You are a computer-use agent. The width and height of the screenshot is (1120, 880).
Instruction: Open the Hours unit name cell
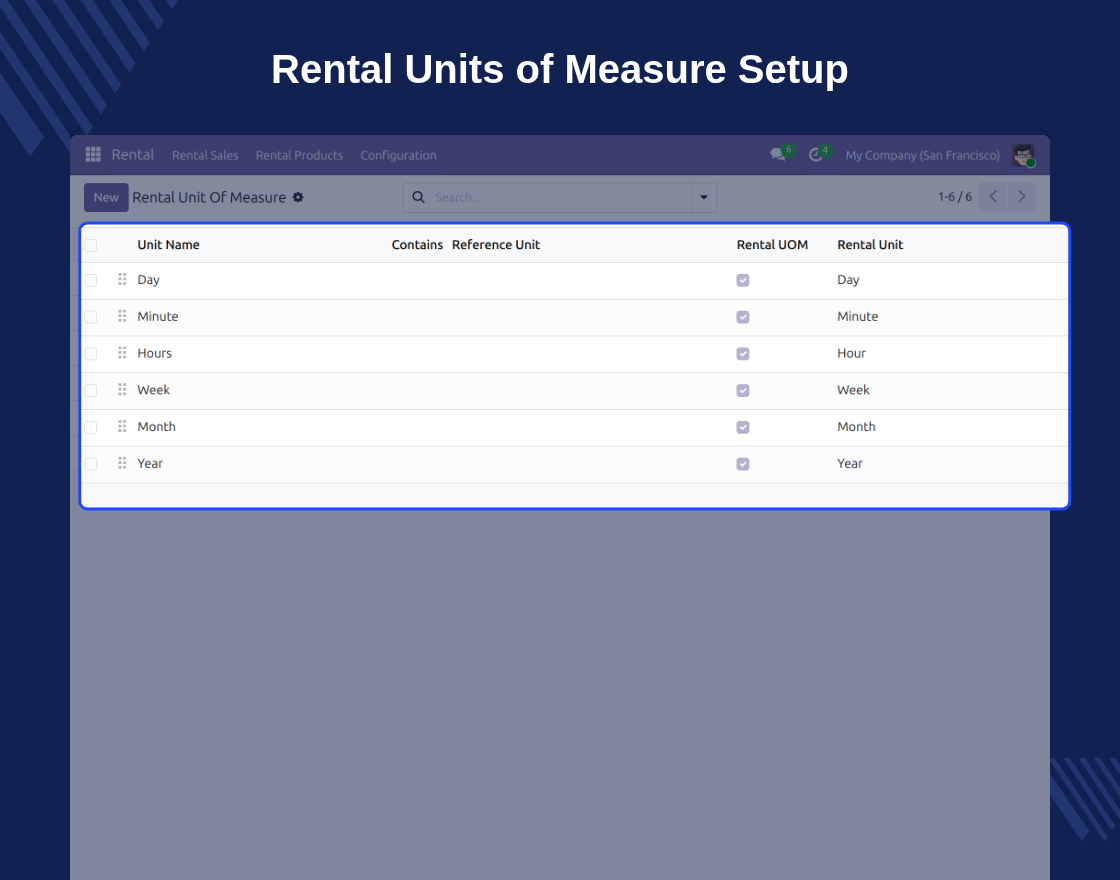pyautogui.click(x=154, y=353)
